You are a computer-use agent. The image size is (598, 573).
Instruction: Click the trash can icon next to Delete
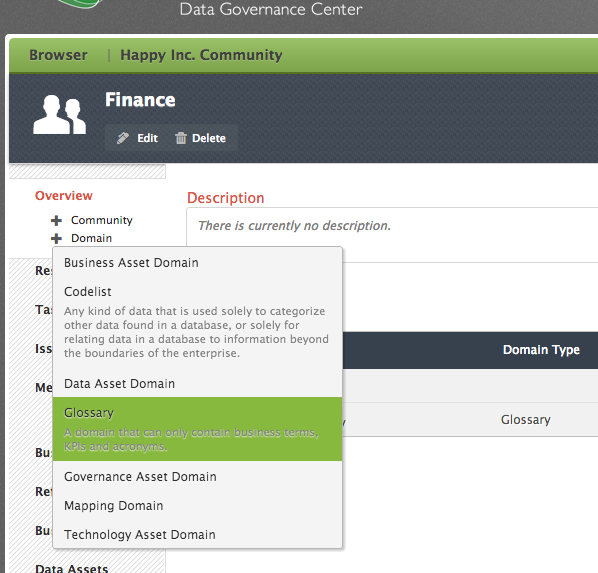click(x=181, y=138)
